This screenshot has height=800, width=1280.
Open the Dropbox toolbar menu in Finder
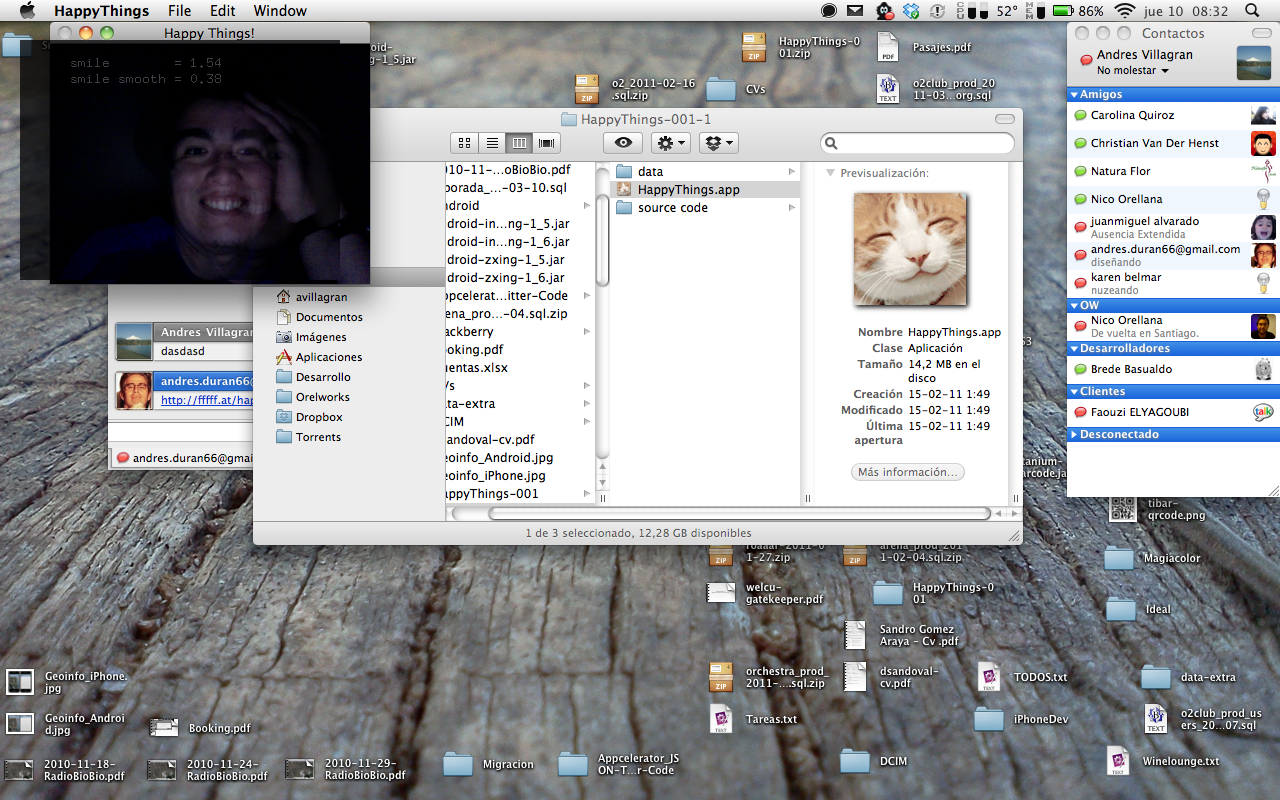click(x=718, y=143)
